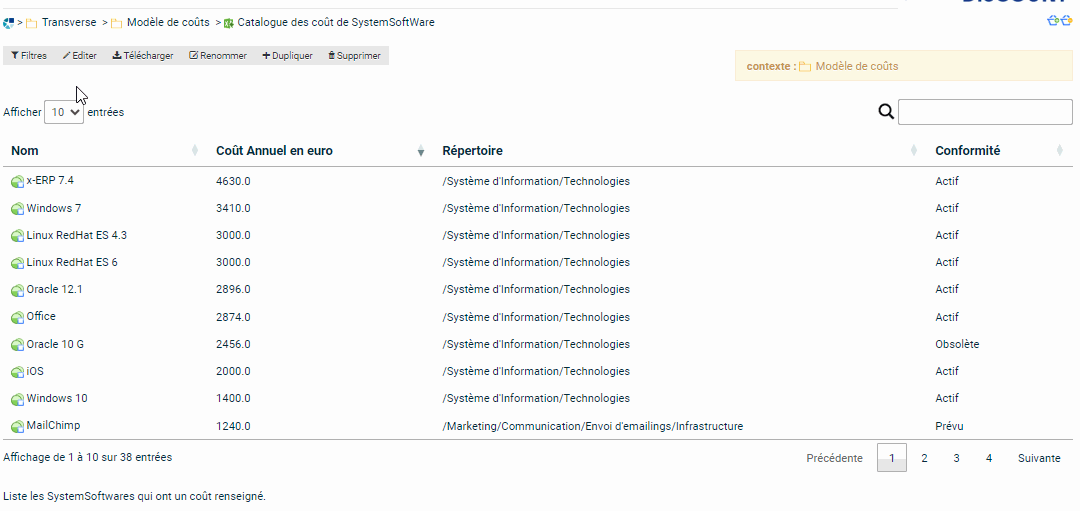Click the iOS row icon
The image size is (1080, 511).
(17, 372)
